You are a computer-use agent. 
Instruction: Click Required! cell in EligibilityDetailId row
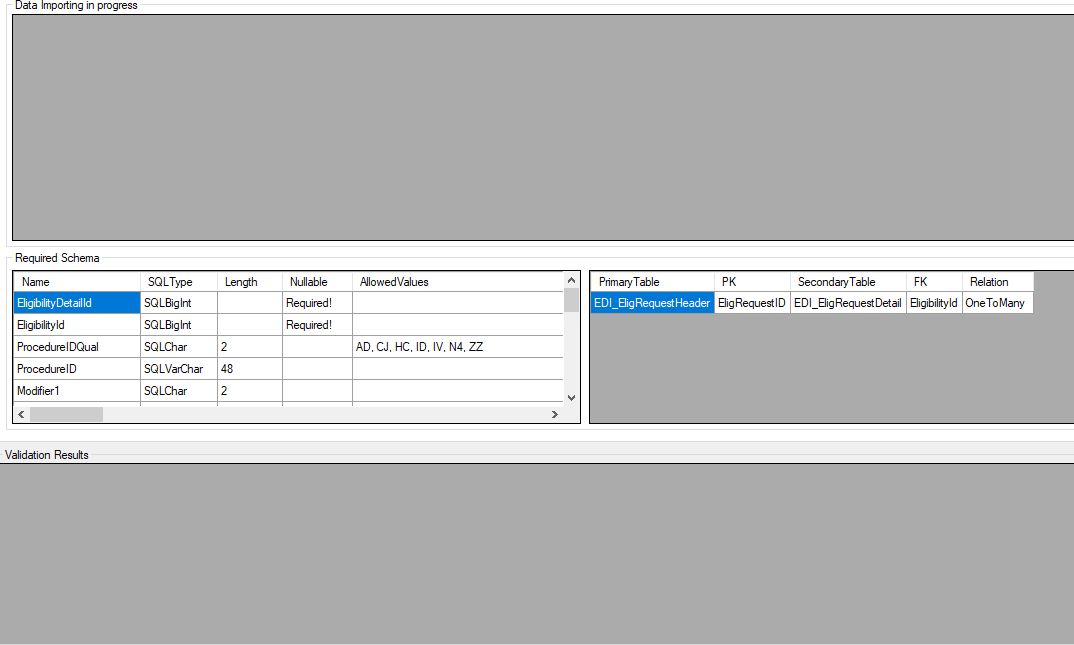[x=317, y=303]
